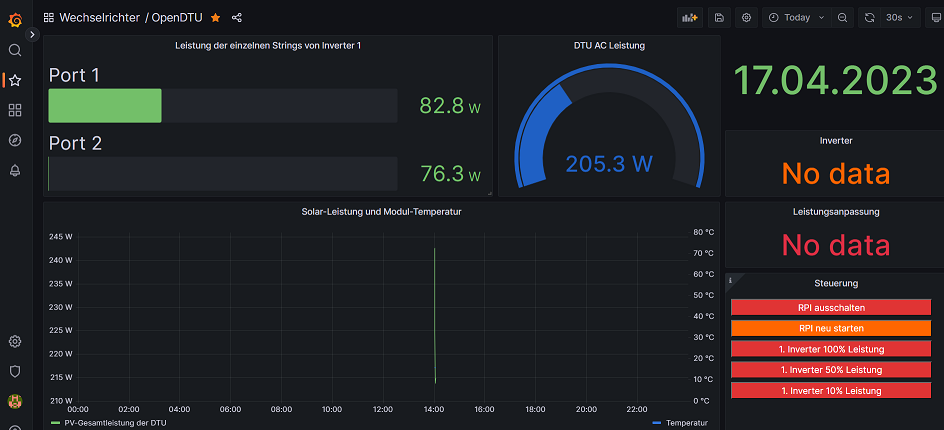
Task: Click the search icon in sidebar
Action: tap(15, 50)
